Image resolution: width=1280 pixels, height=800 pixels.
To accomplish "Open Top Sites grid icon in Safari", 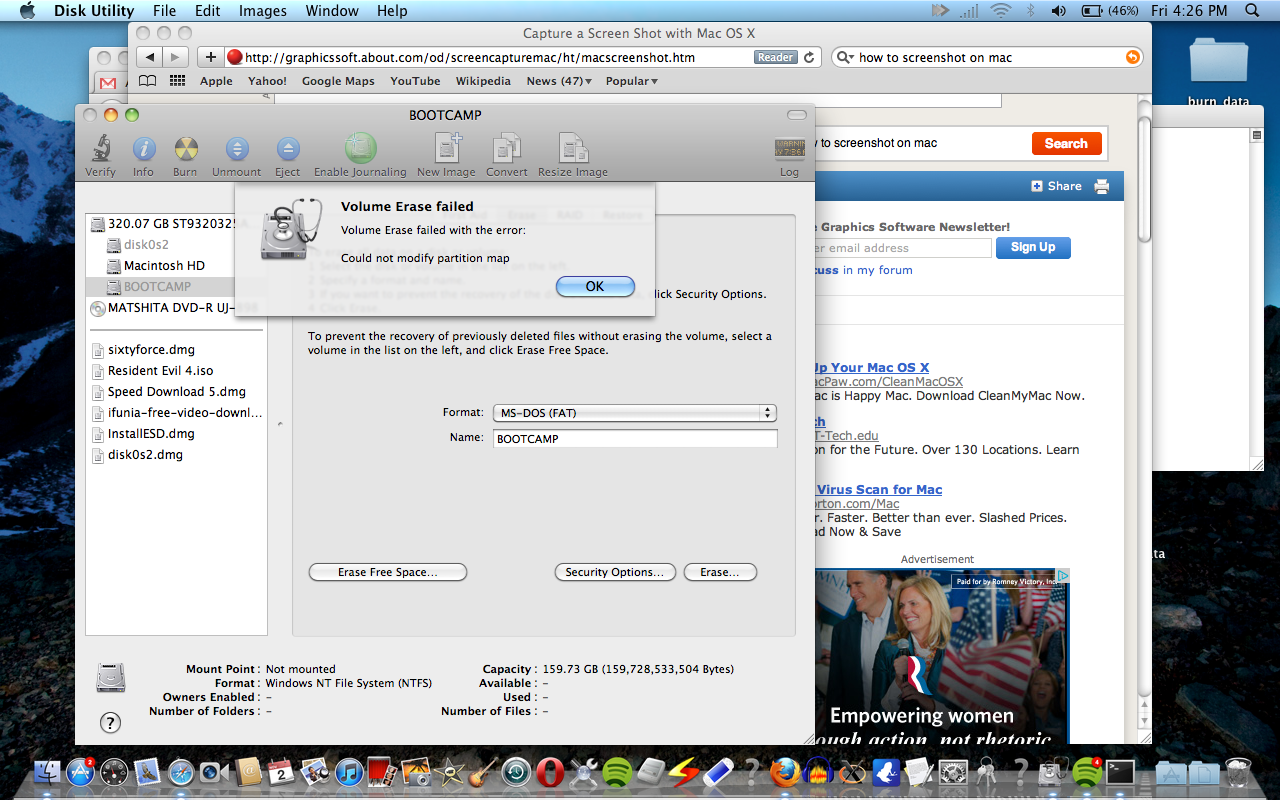I will click(x=177, y=81).
